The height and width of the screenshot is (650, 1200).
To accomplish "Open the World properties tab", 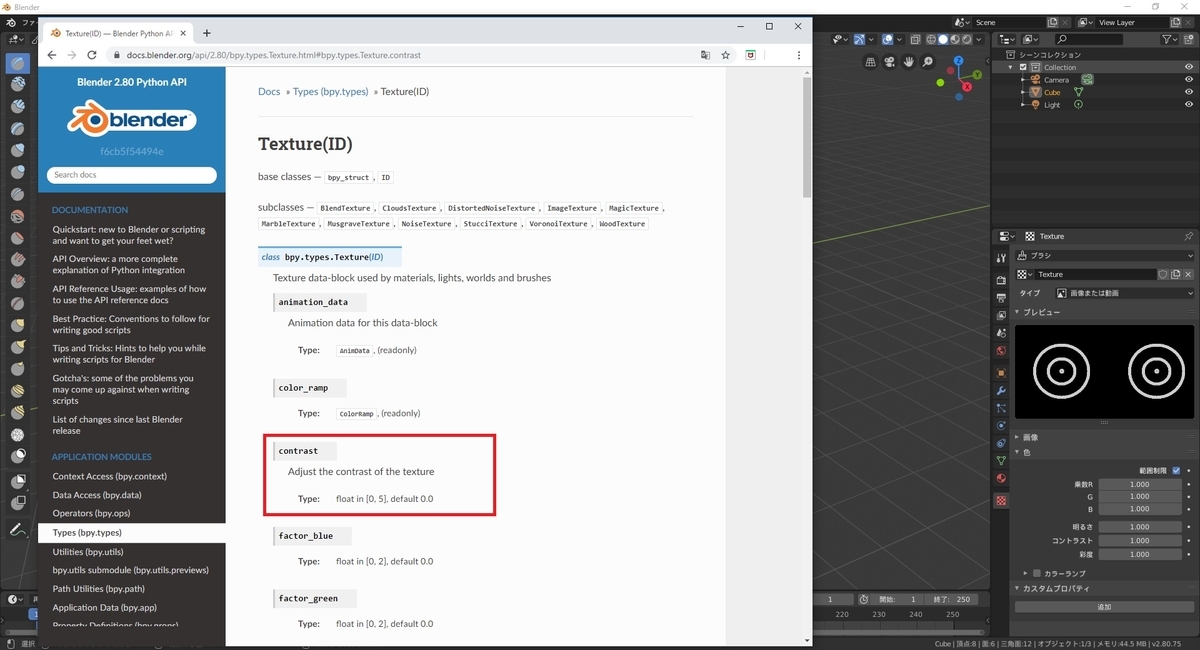I will [1001, 351].
